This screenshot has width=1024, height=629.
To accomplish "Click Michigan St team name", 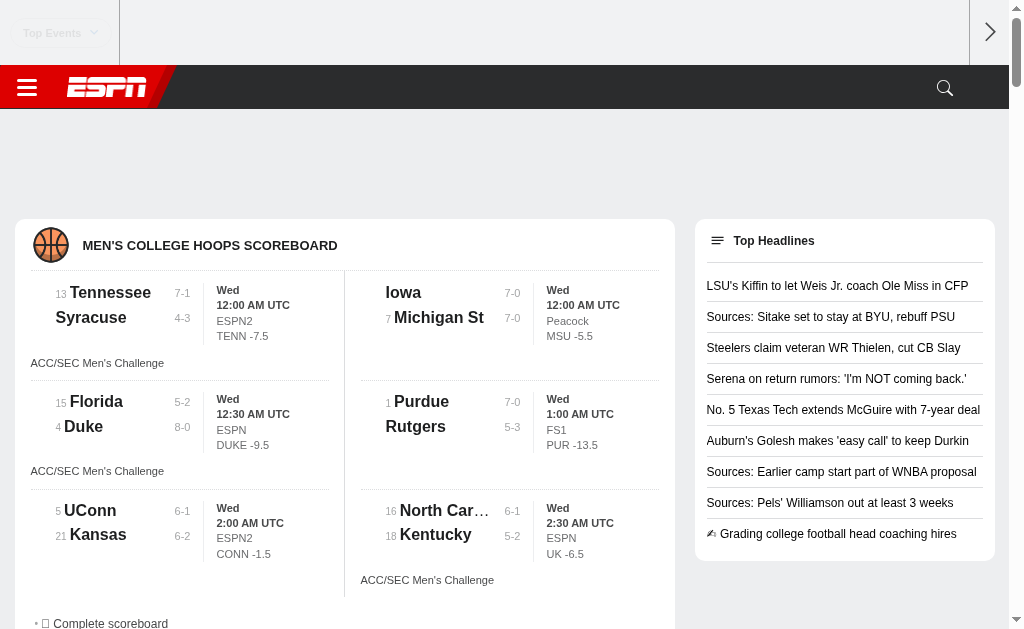I will (438, 318).
